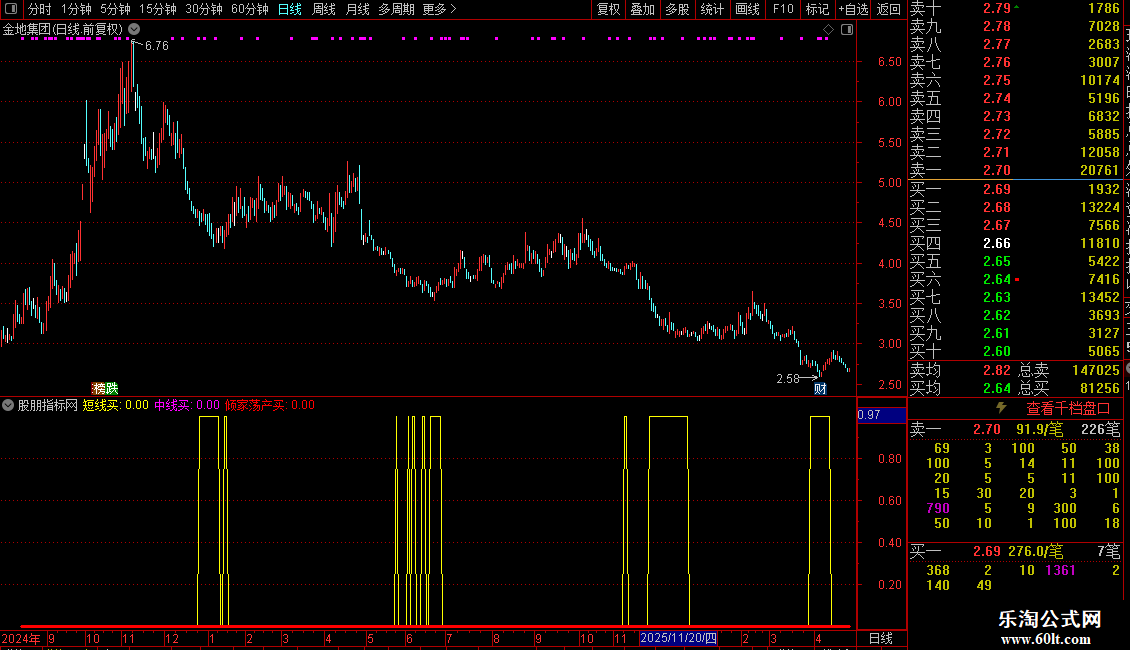Select the 日线 daily period tab
Viewport: 1130px width, 650px height.
pyautogui.click(x=290, y=9)
